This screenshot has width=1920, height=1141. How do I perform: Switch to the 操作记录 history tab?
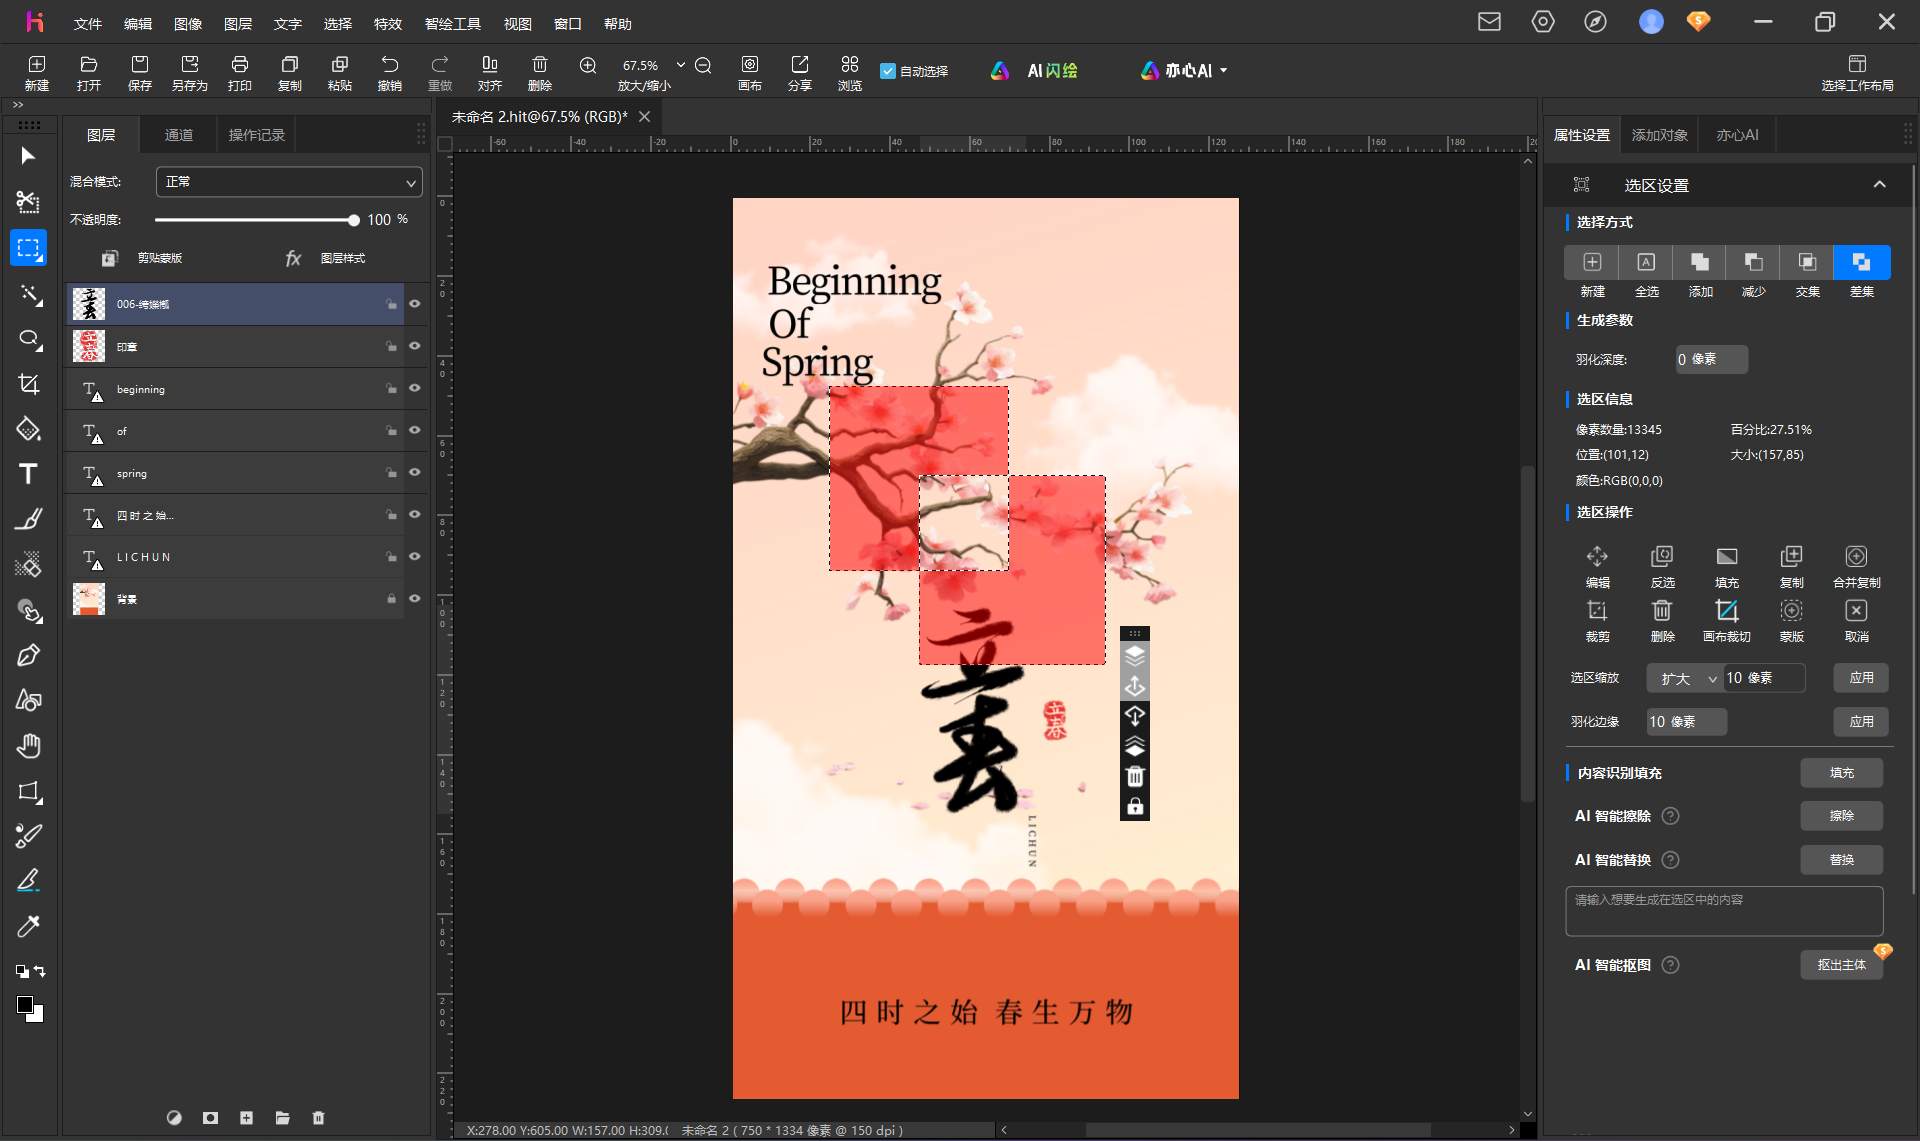257,135
